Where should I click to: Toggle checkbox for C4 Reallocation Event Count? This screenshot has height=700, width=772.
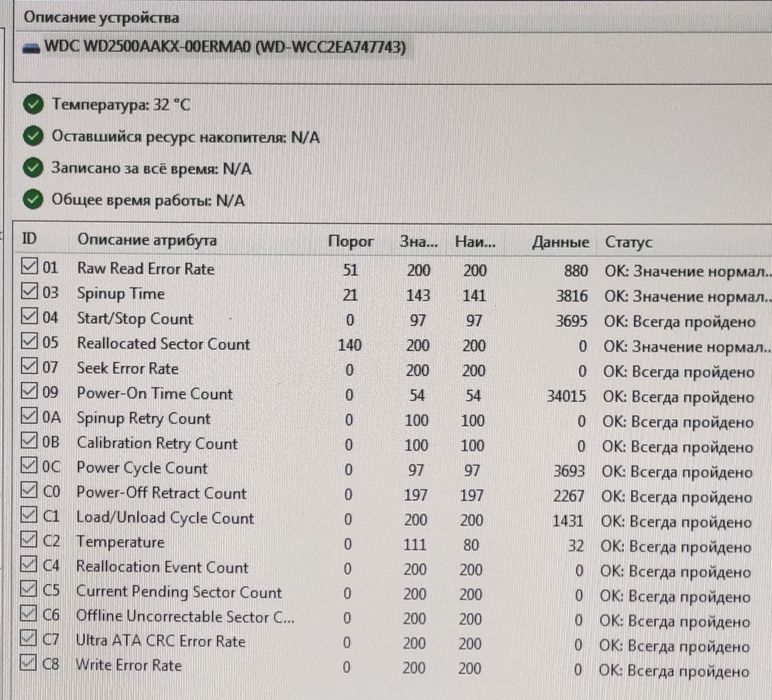[29, 564]
